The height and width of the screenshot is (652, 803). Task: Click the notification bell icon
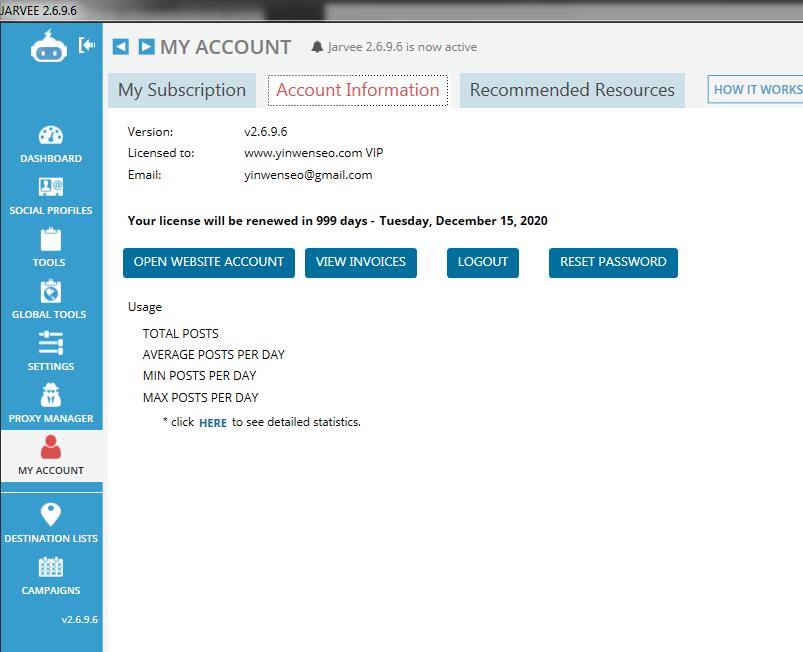click(x=317, y=47)
